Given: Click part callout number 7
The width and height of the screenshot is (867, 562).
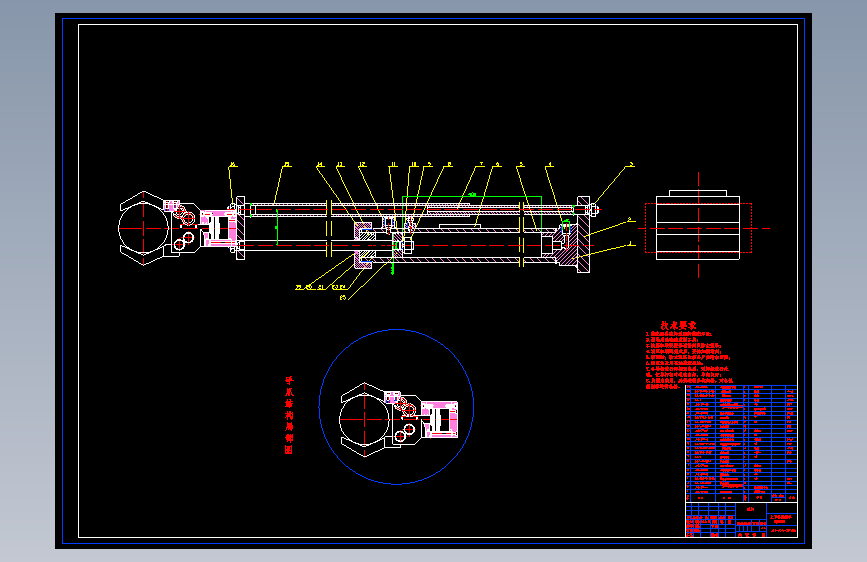Looking at the screenshot, I should point(482,164).
